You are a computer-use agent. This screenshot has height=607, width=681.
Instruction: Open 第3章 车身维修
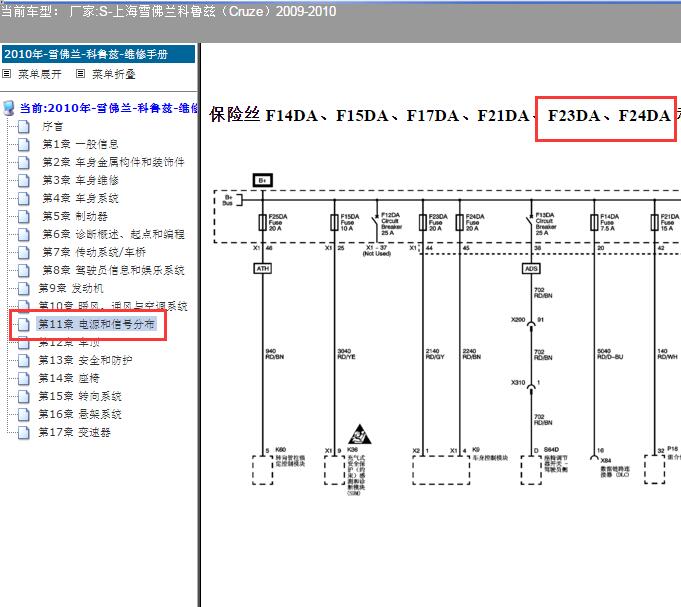click(x=80, y=180)
